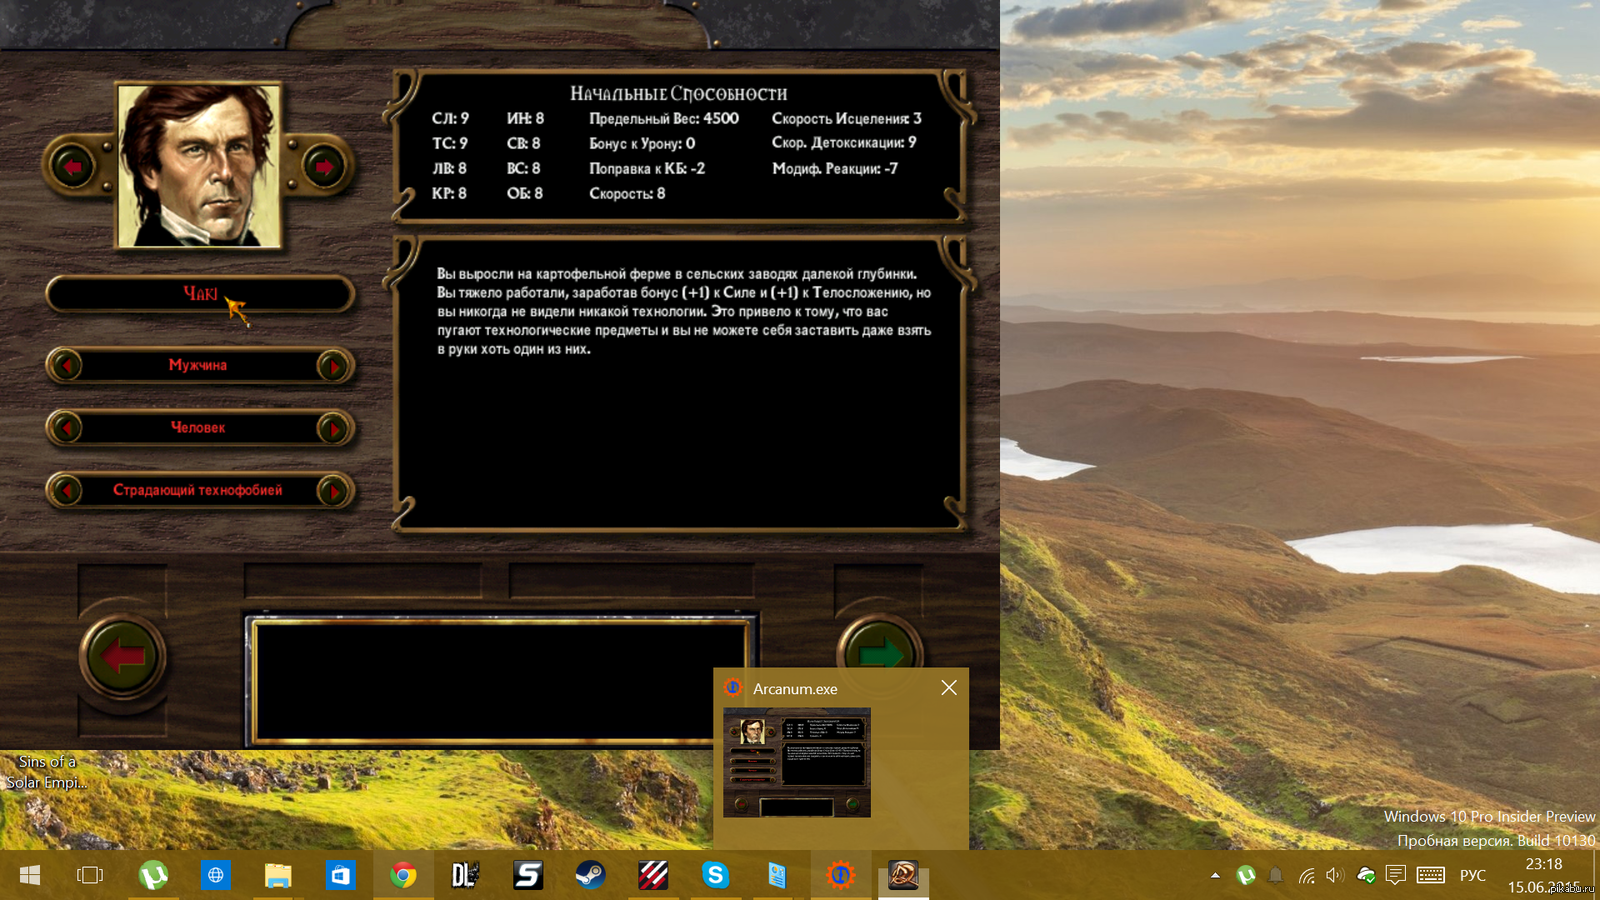Click the Начальные Способности heading
This screenshot has height=900, width=1600.
pos(679,94)
